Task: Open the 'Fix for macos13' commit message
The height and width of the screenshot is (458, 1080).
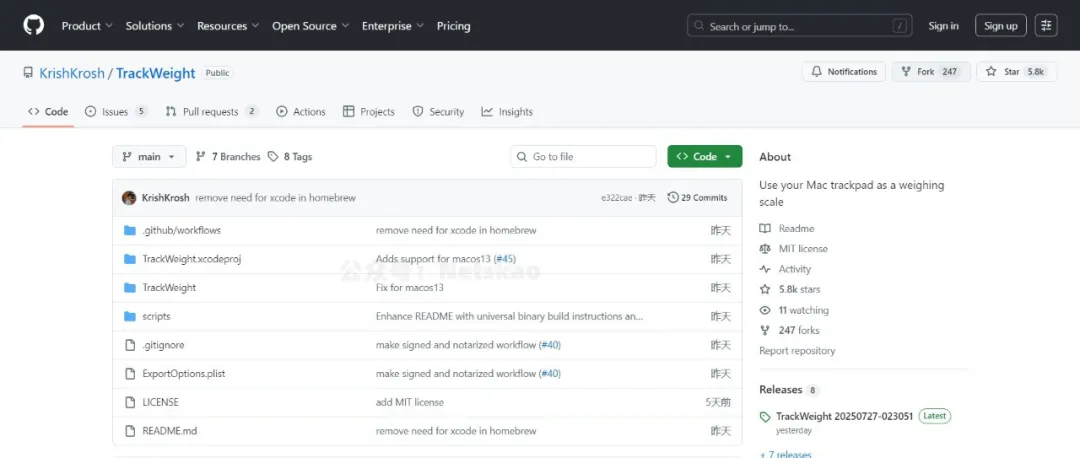Action: [409, 287]
